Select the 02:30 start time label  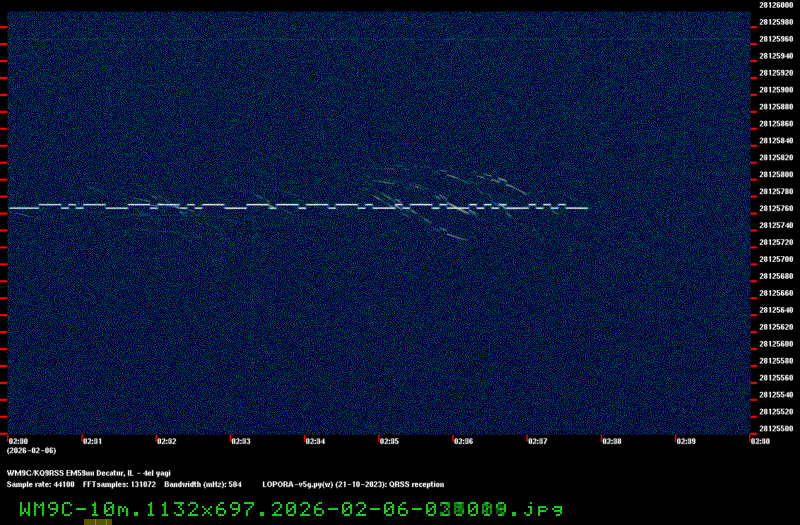(18, 440)
